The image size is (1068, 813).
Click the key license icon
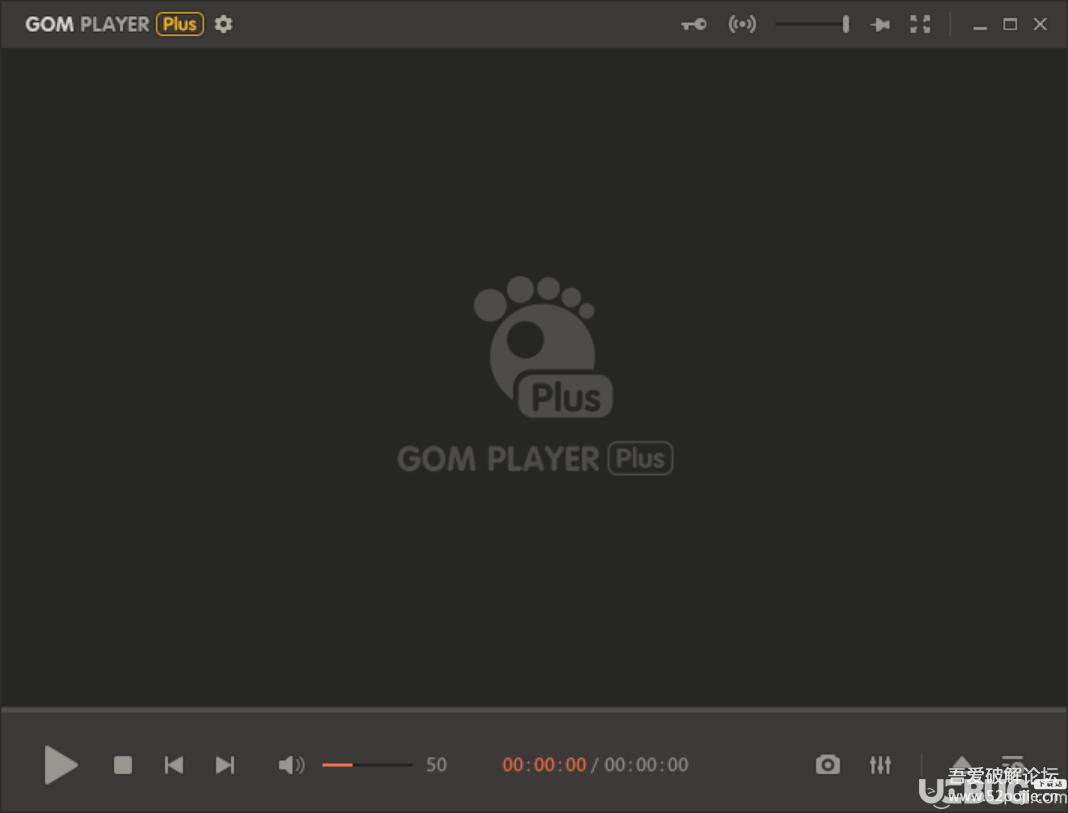coord(693,24)
